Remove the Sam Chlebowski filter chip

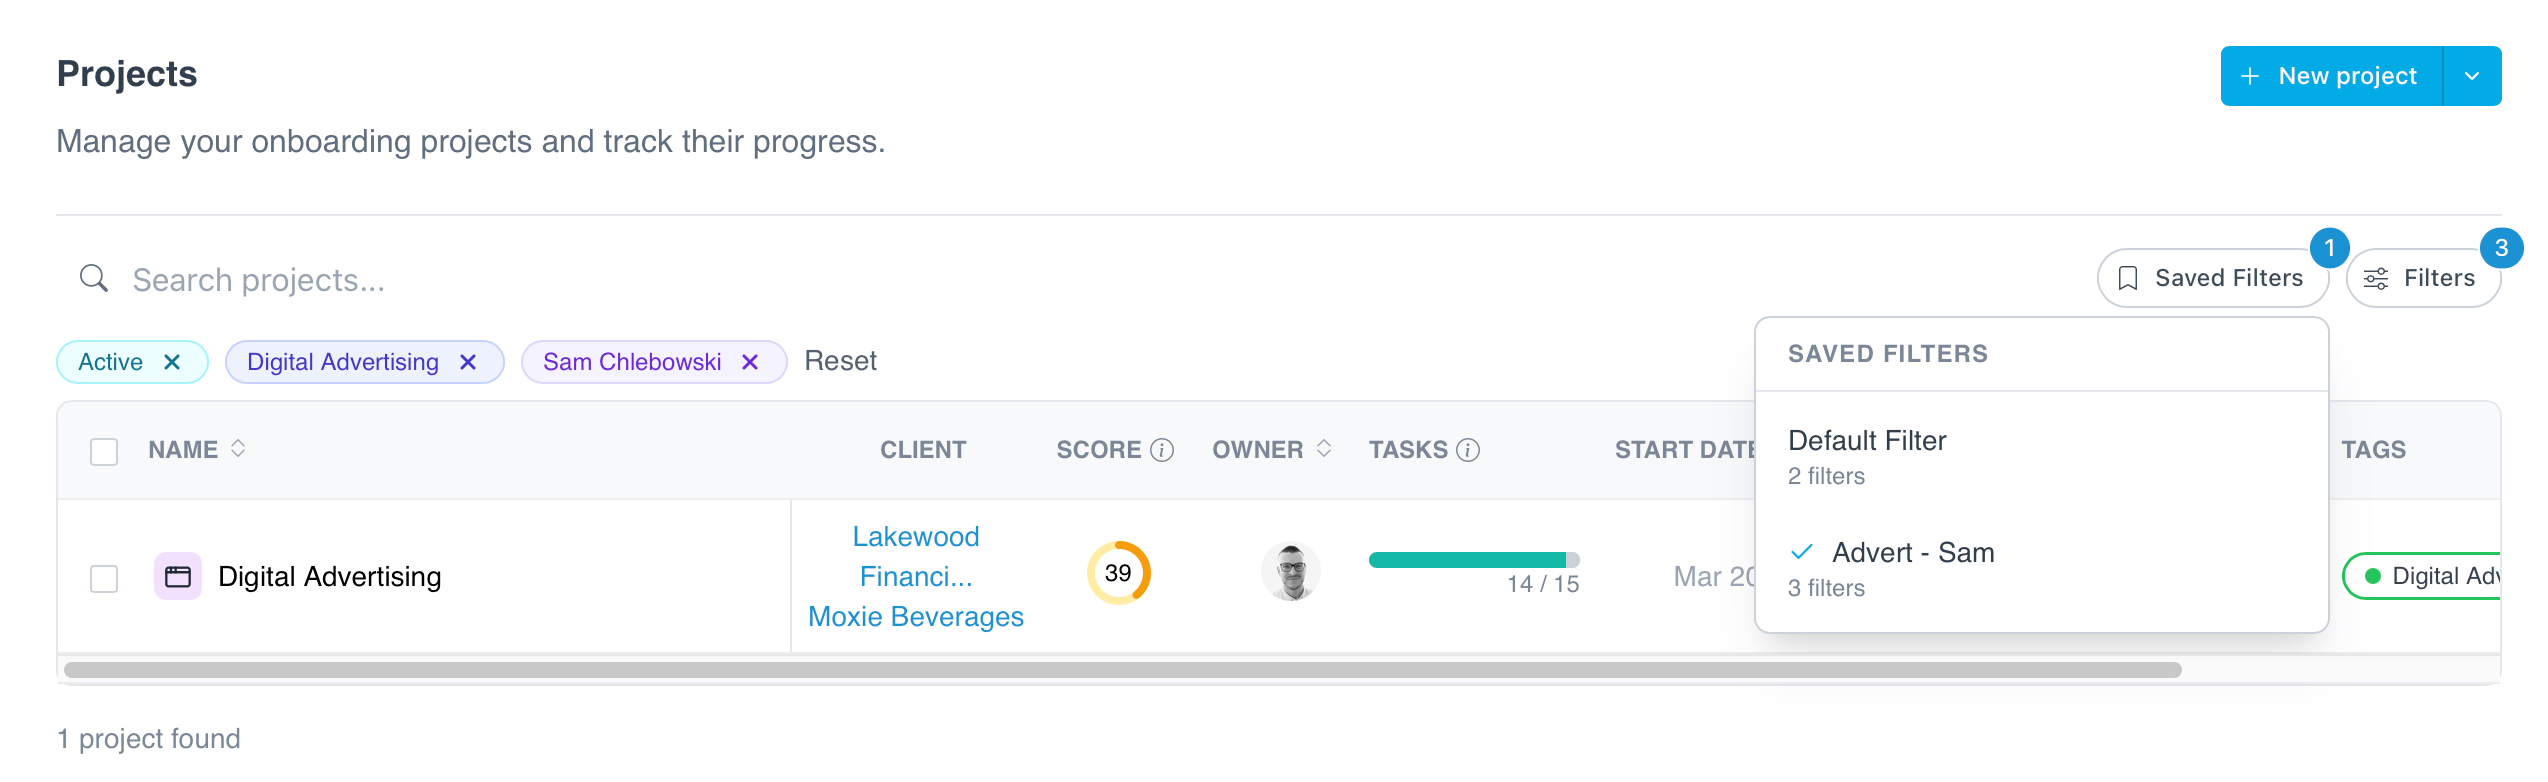click(750, 362)
